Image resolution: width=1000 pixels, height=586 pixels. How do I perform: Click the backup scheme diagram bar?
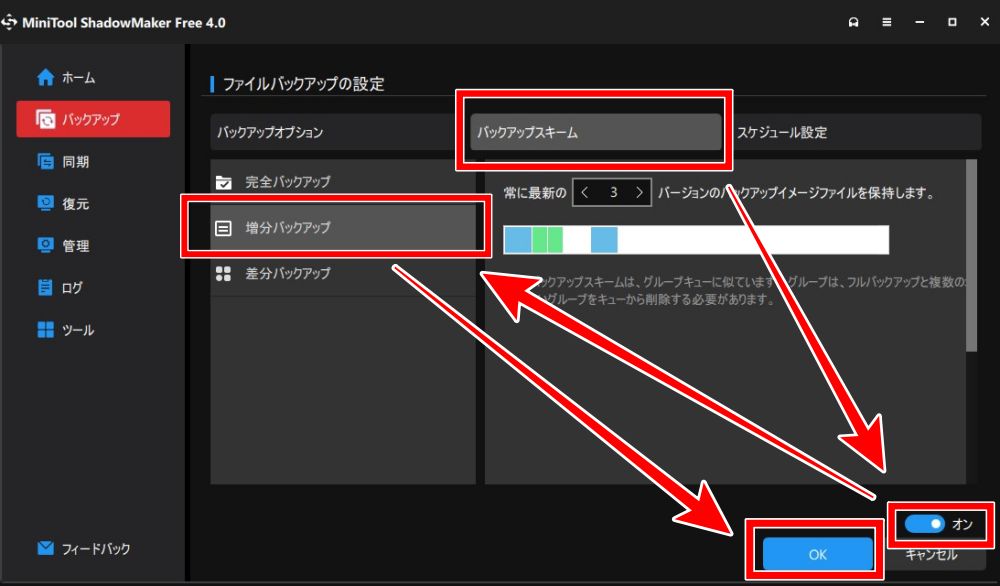696,240
